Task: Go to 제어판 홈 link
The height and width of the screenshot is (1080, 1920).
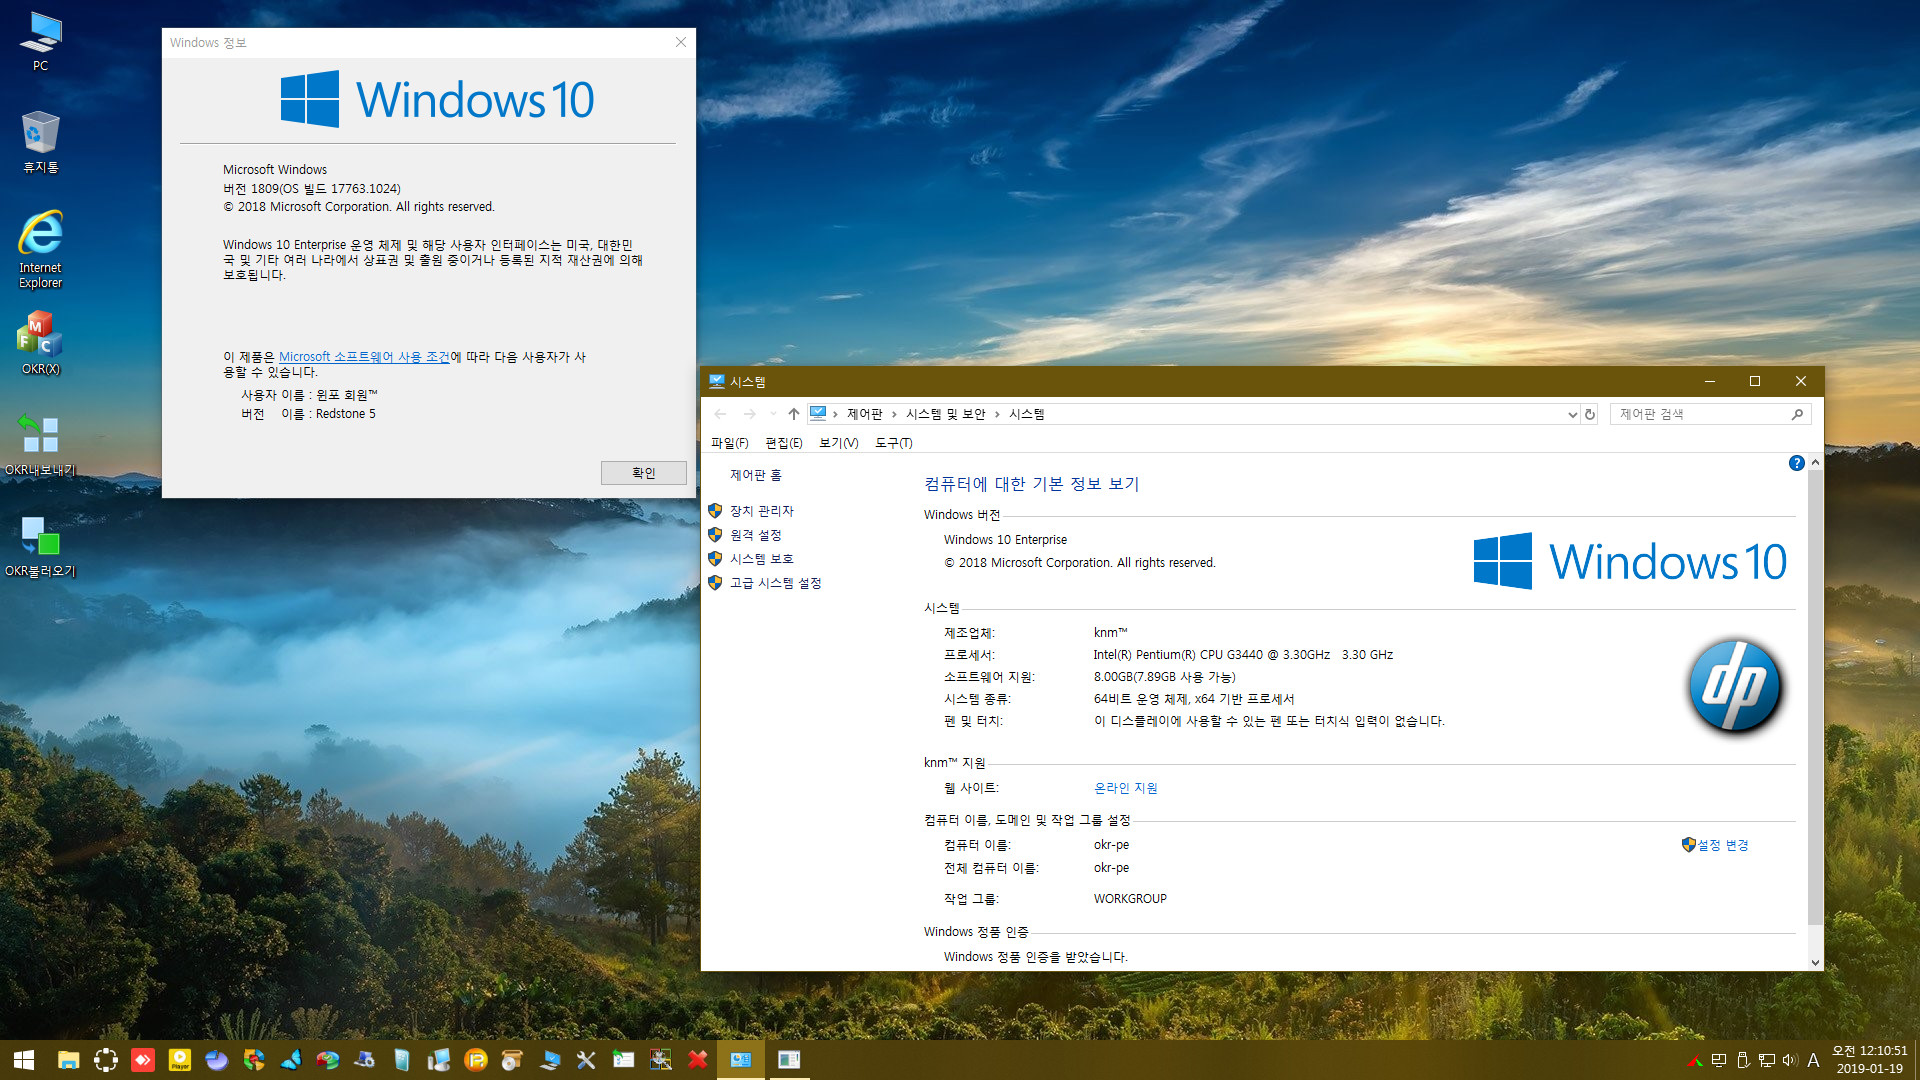Action: pos(756,475)
